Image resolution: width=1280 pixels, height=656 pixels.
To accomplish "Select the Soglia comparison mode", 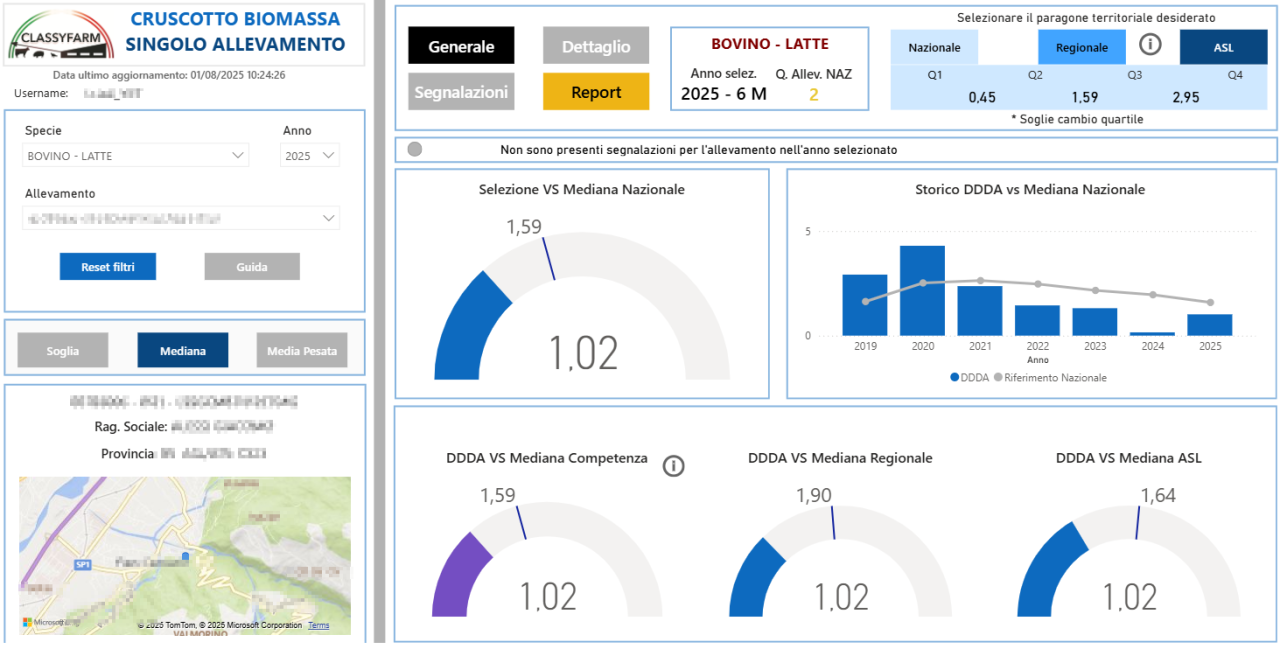I will point(63,351).
